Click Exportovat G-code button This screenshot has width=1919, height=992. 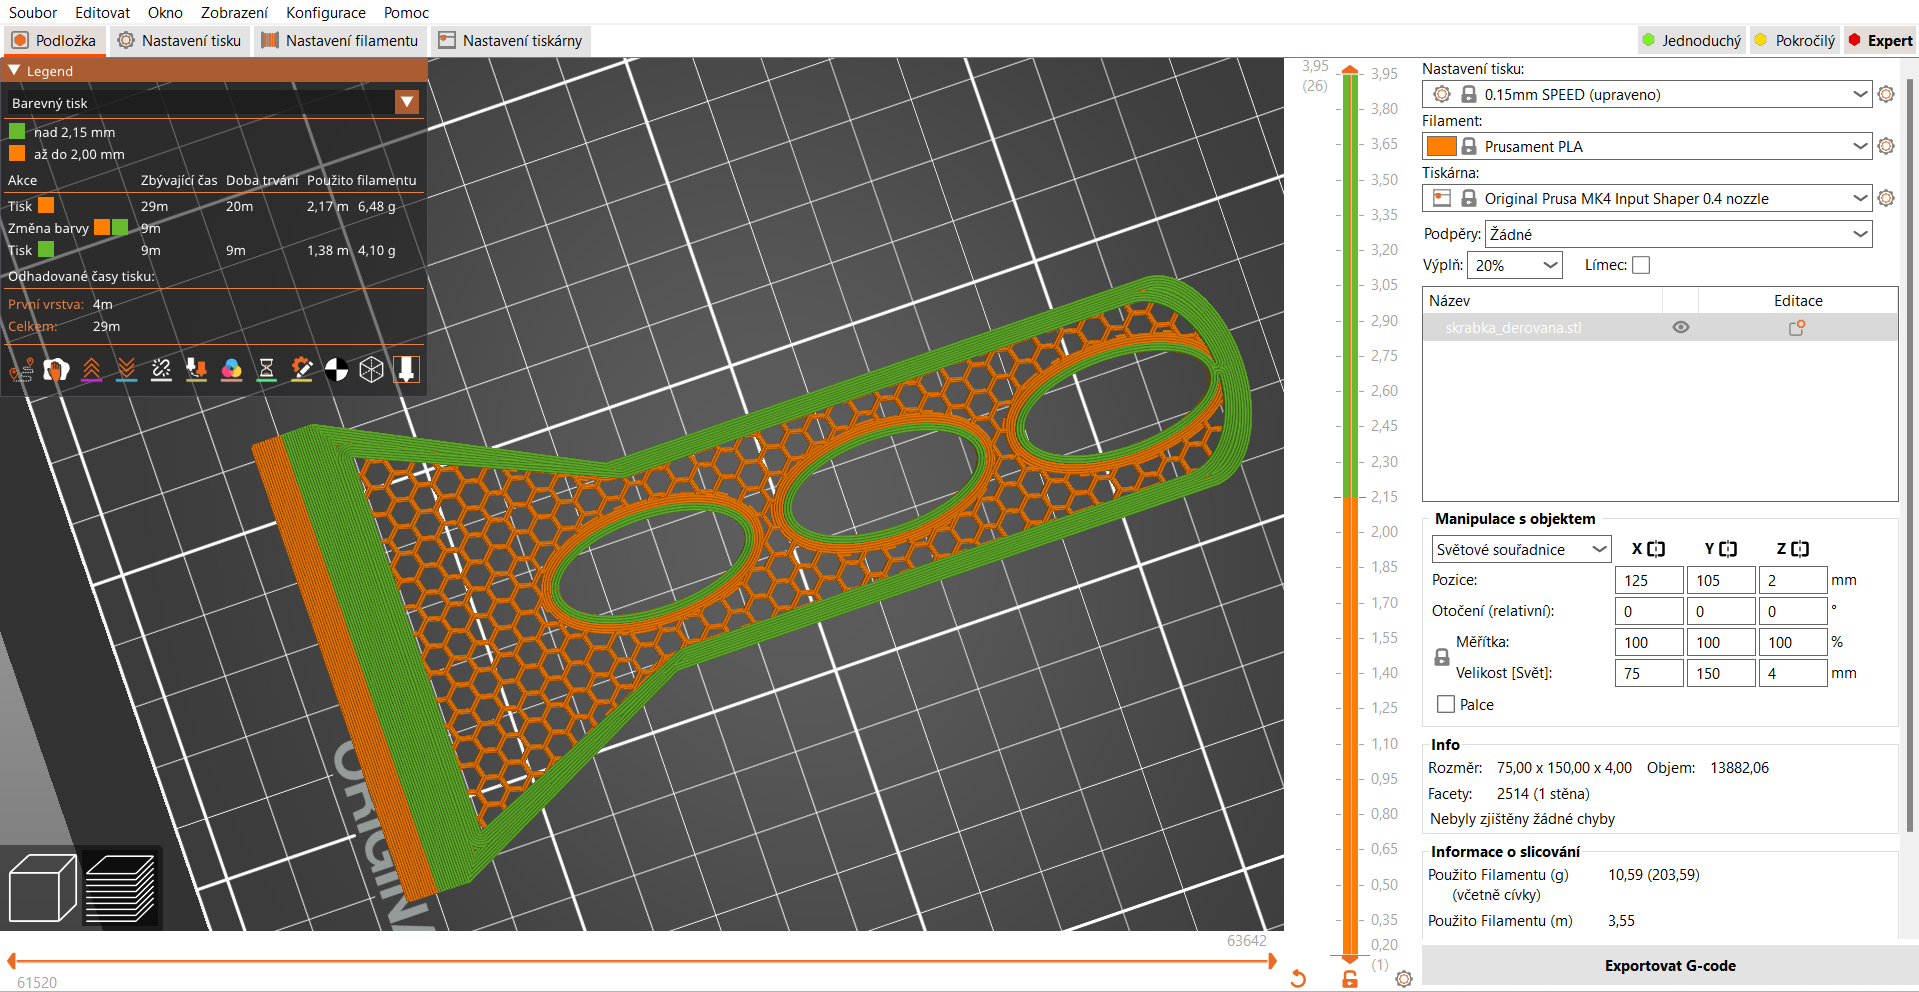1670,965
